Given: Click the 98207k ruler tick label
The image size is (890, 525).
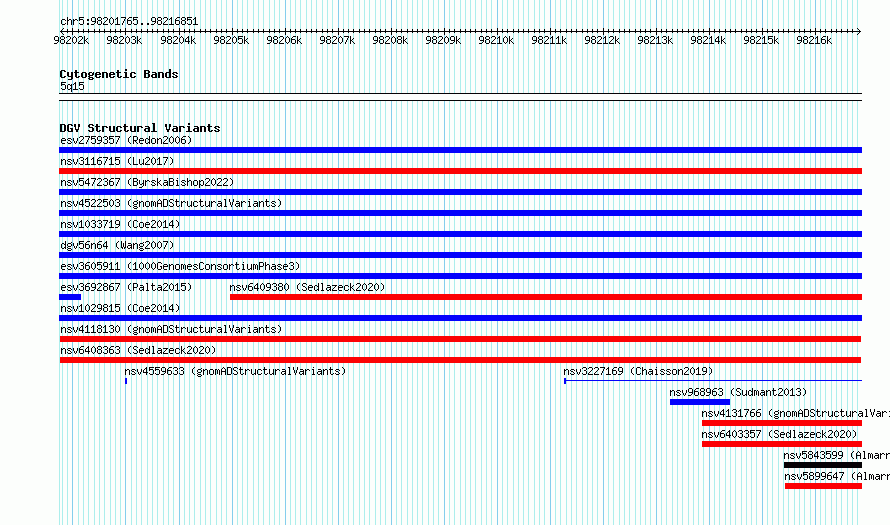Looking at the screenshot, I should click(337, 40).
